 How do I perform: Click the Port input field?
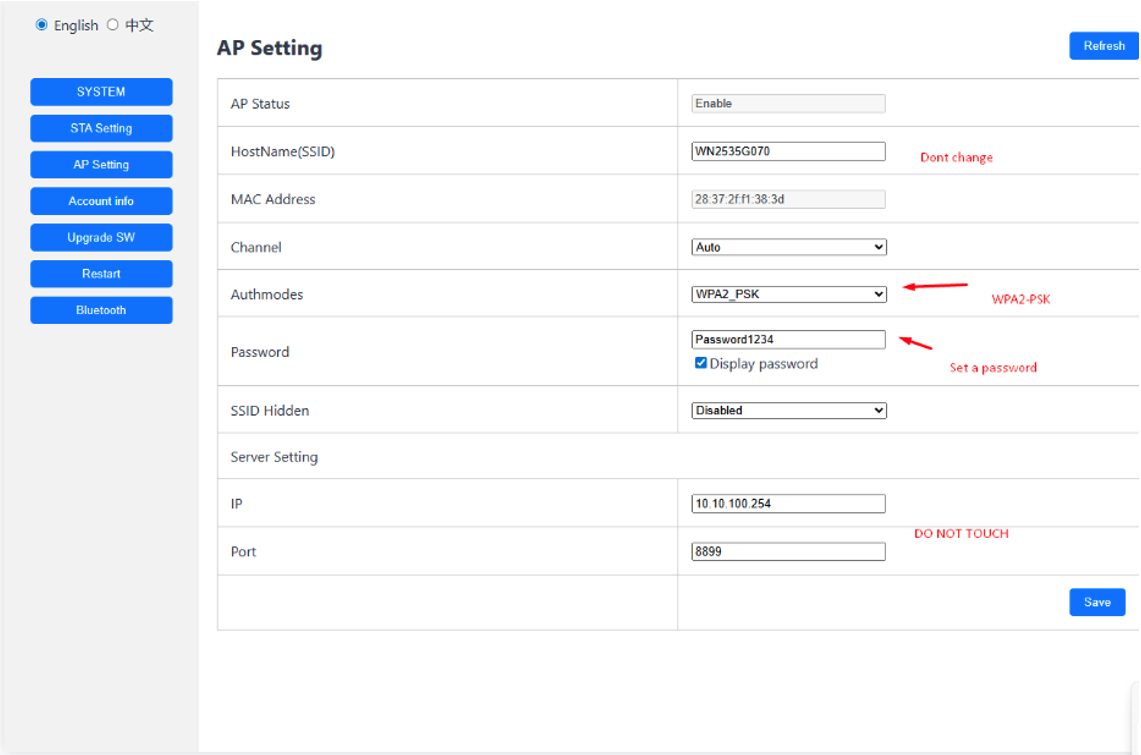[788, 551]
